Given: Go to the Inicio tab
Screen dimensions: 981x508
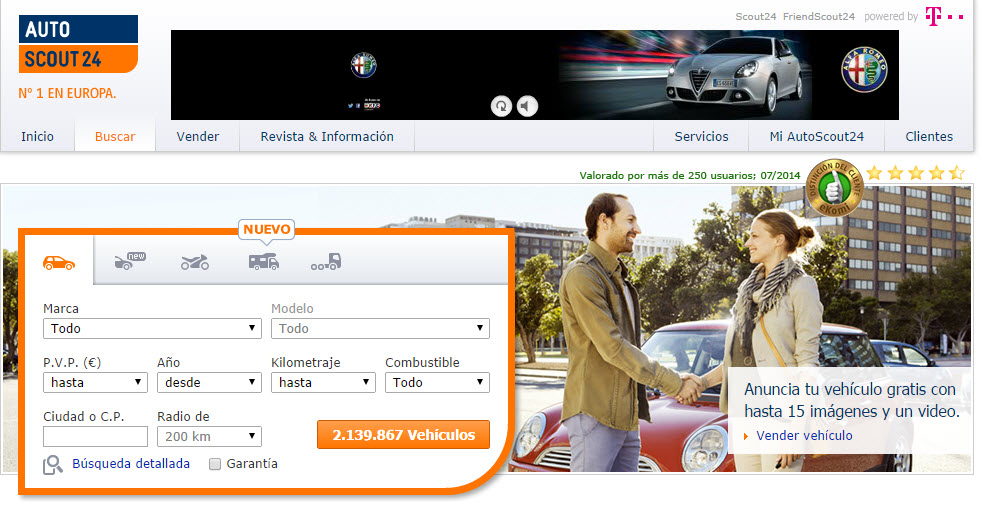Looking at the screenshot, I should pos(38,136).
